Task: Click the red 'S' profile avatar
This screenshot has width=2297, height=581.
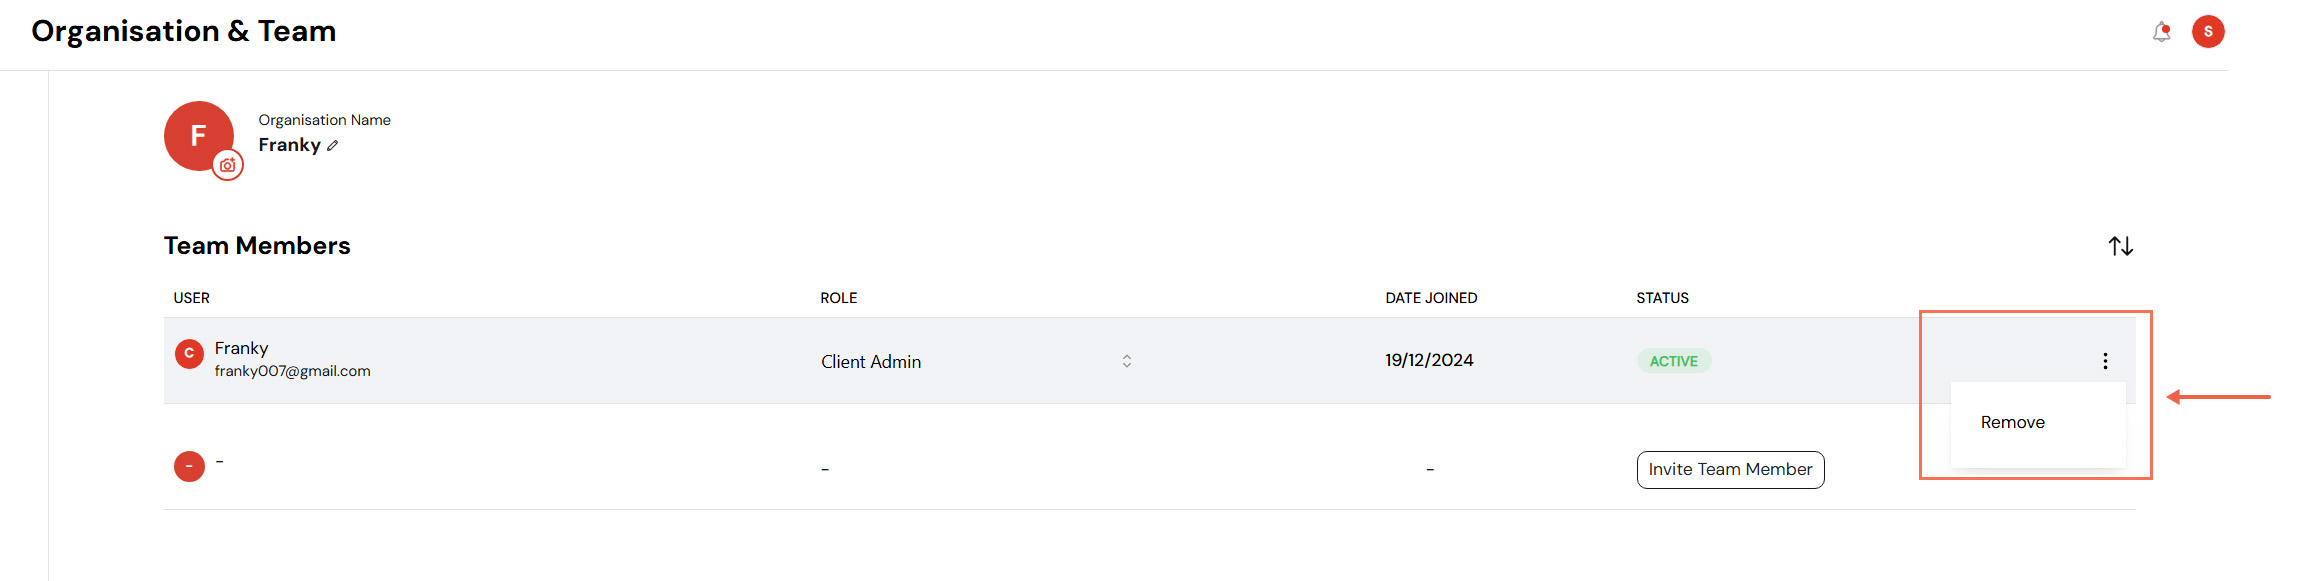Action: pyautogui.click(x=2208, y=32)
